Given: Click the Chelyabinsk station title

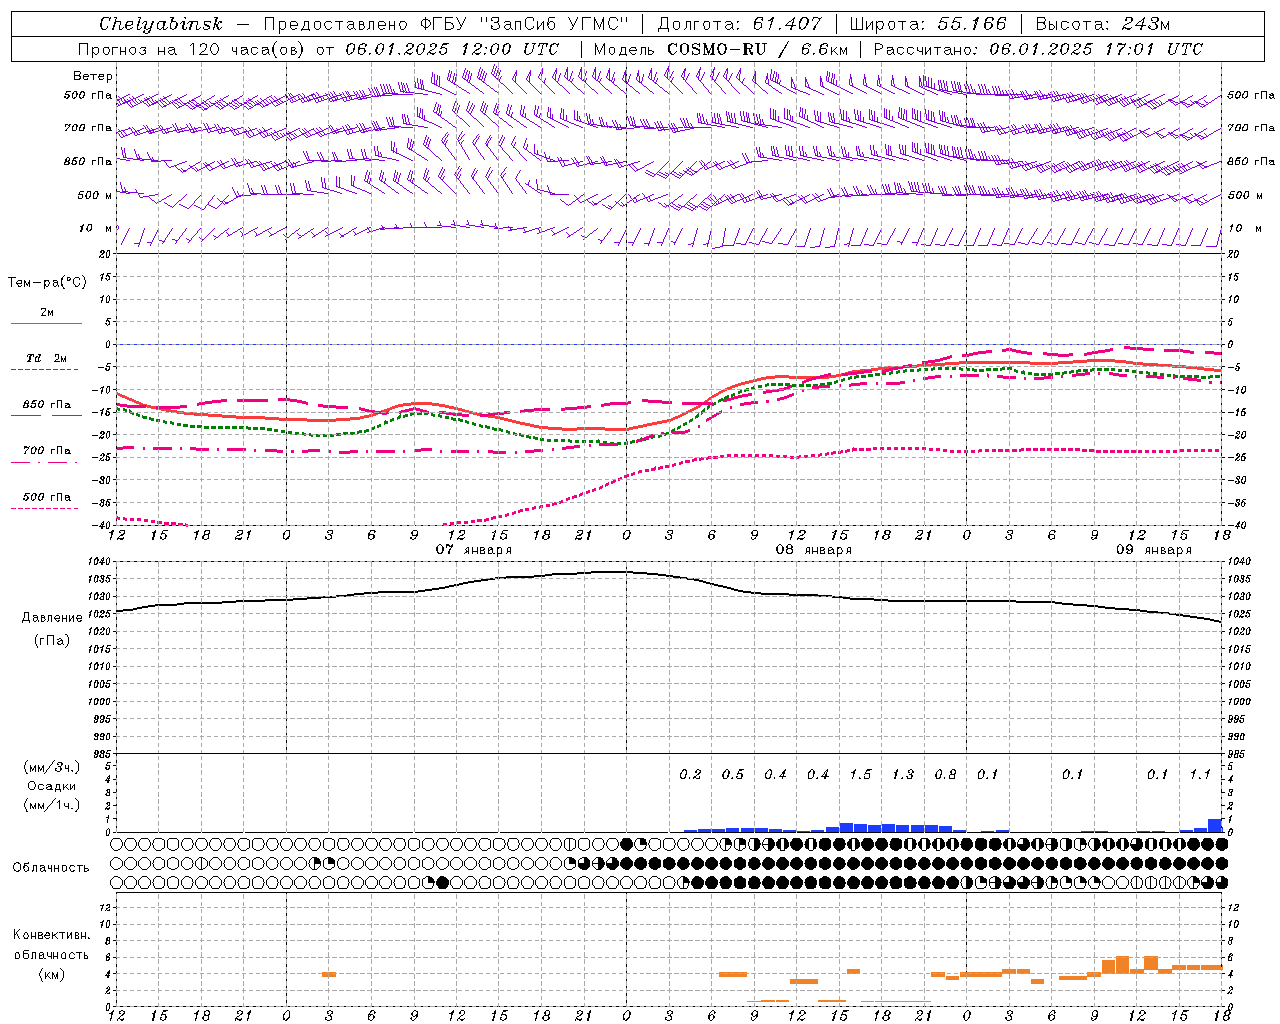Looking at the screenshot, I should coord(161,24).
